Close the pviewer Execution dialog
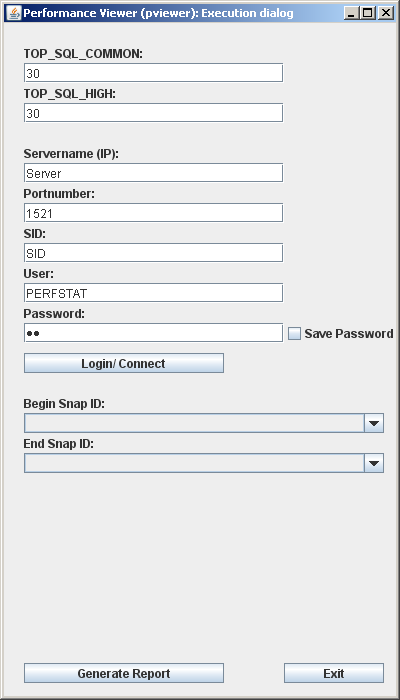Image resolution: width=400 pixels, height=700 pixels. point(385,13)
